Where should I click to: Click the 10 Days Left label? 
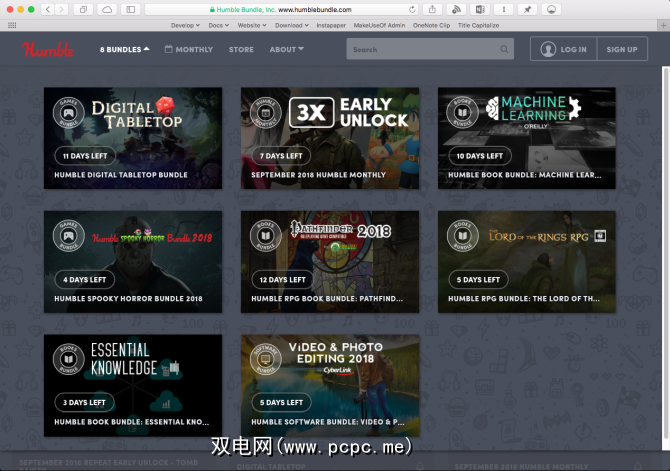479,156
